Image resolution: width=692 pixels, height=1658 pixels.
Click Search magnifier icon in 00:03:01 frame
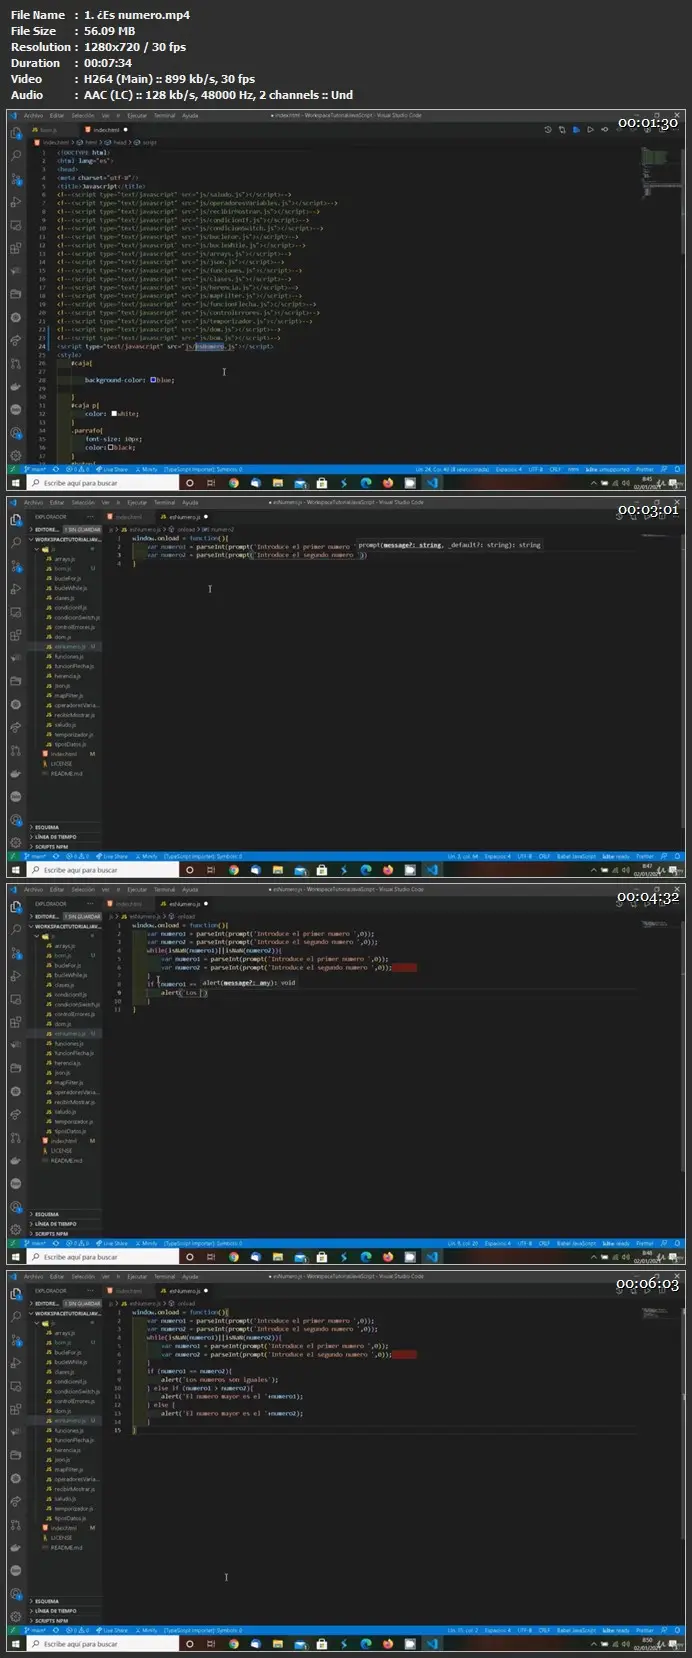pos(15,543)
